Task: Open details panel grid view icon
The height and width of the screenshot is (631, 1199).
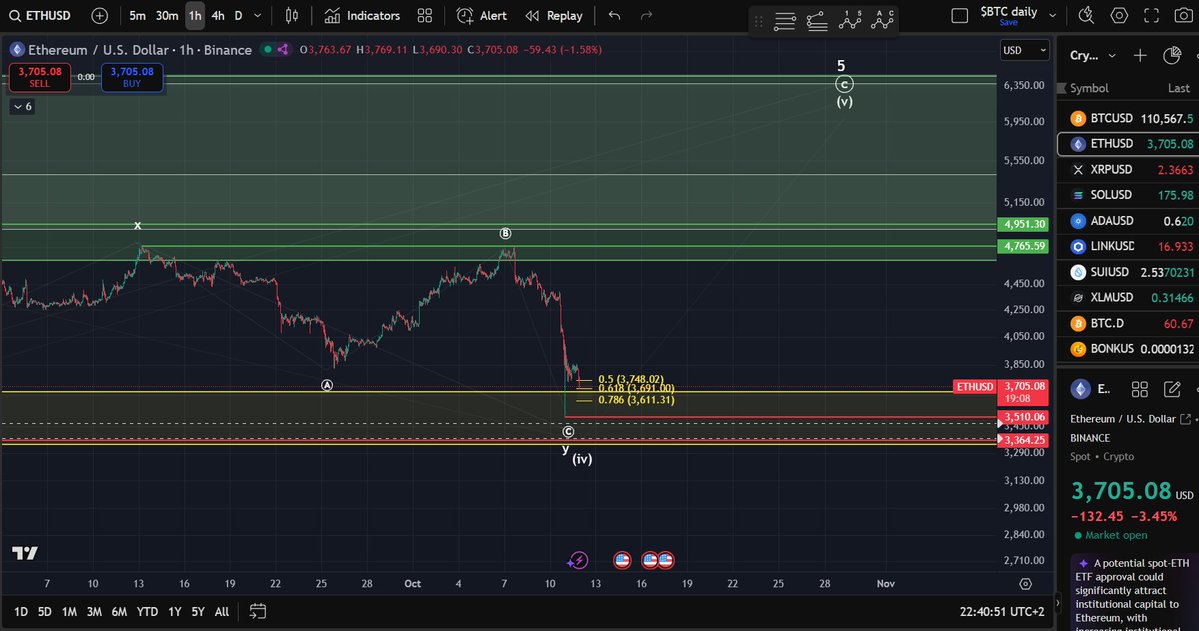Action: (x=1139, y=390)
